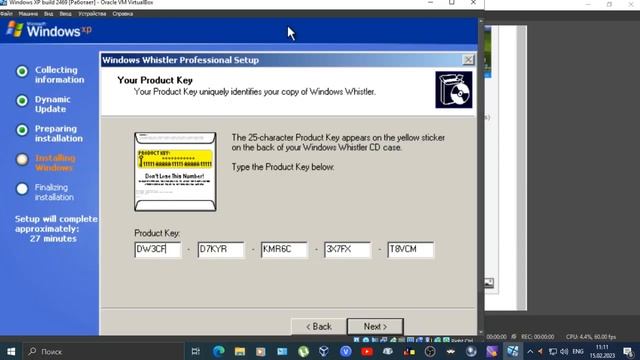
Task: Click the second Product Key field D7KYR
Action: (221, 249)
